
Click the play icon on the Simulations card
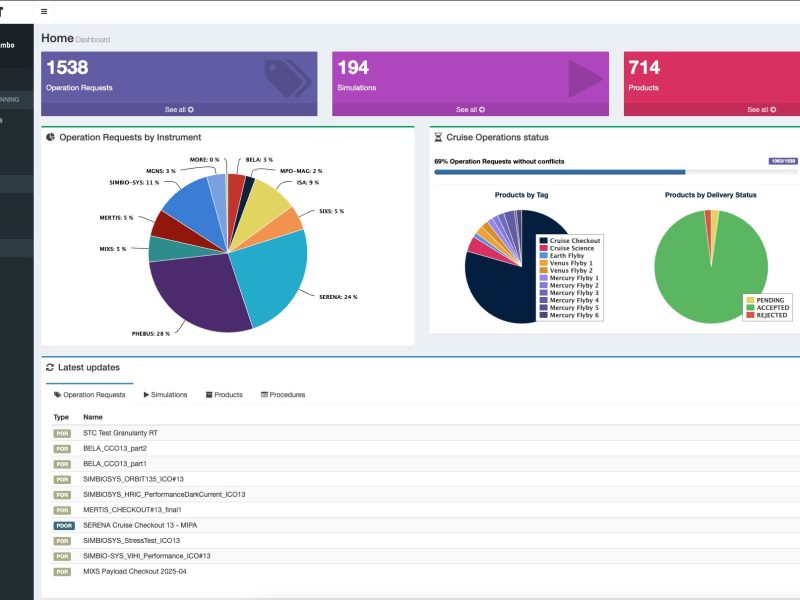pos(586,77)
